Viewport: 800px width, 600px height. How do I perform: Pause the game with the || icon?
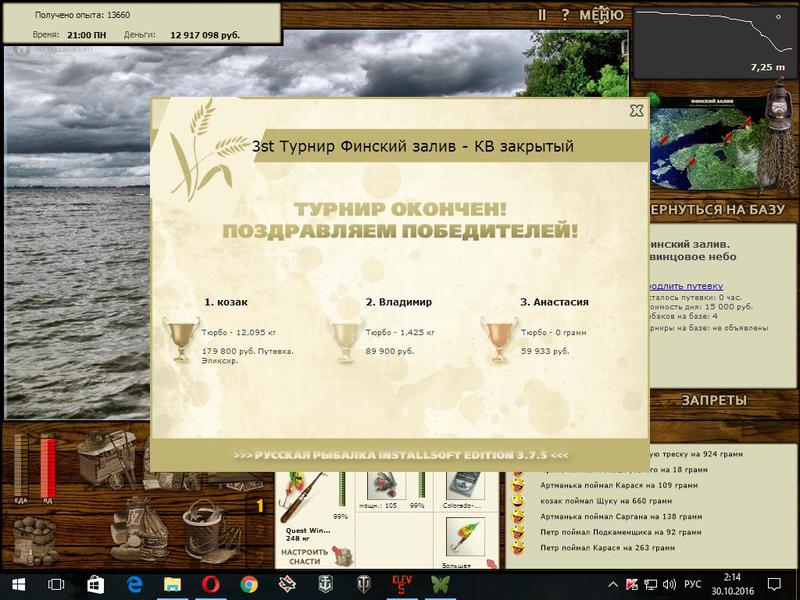tap(541, 15)
